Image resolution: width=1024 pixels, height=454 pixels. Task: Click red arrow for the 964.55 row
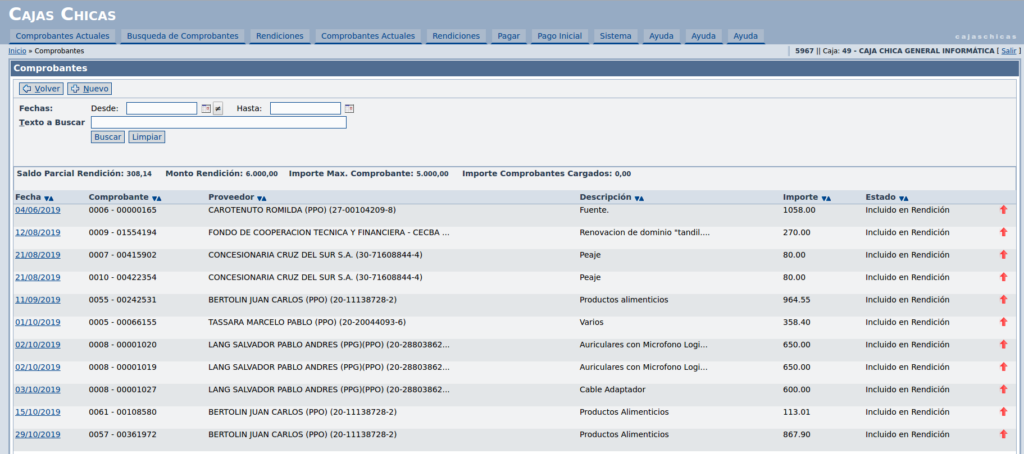[x=1003, y=299]
